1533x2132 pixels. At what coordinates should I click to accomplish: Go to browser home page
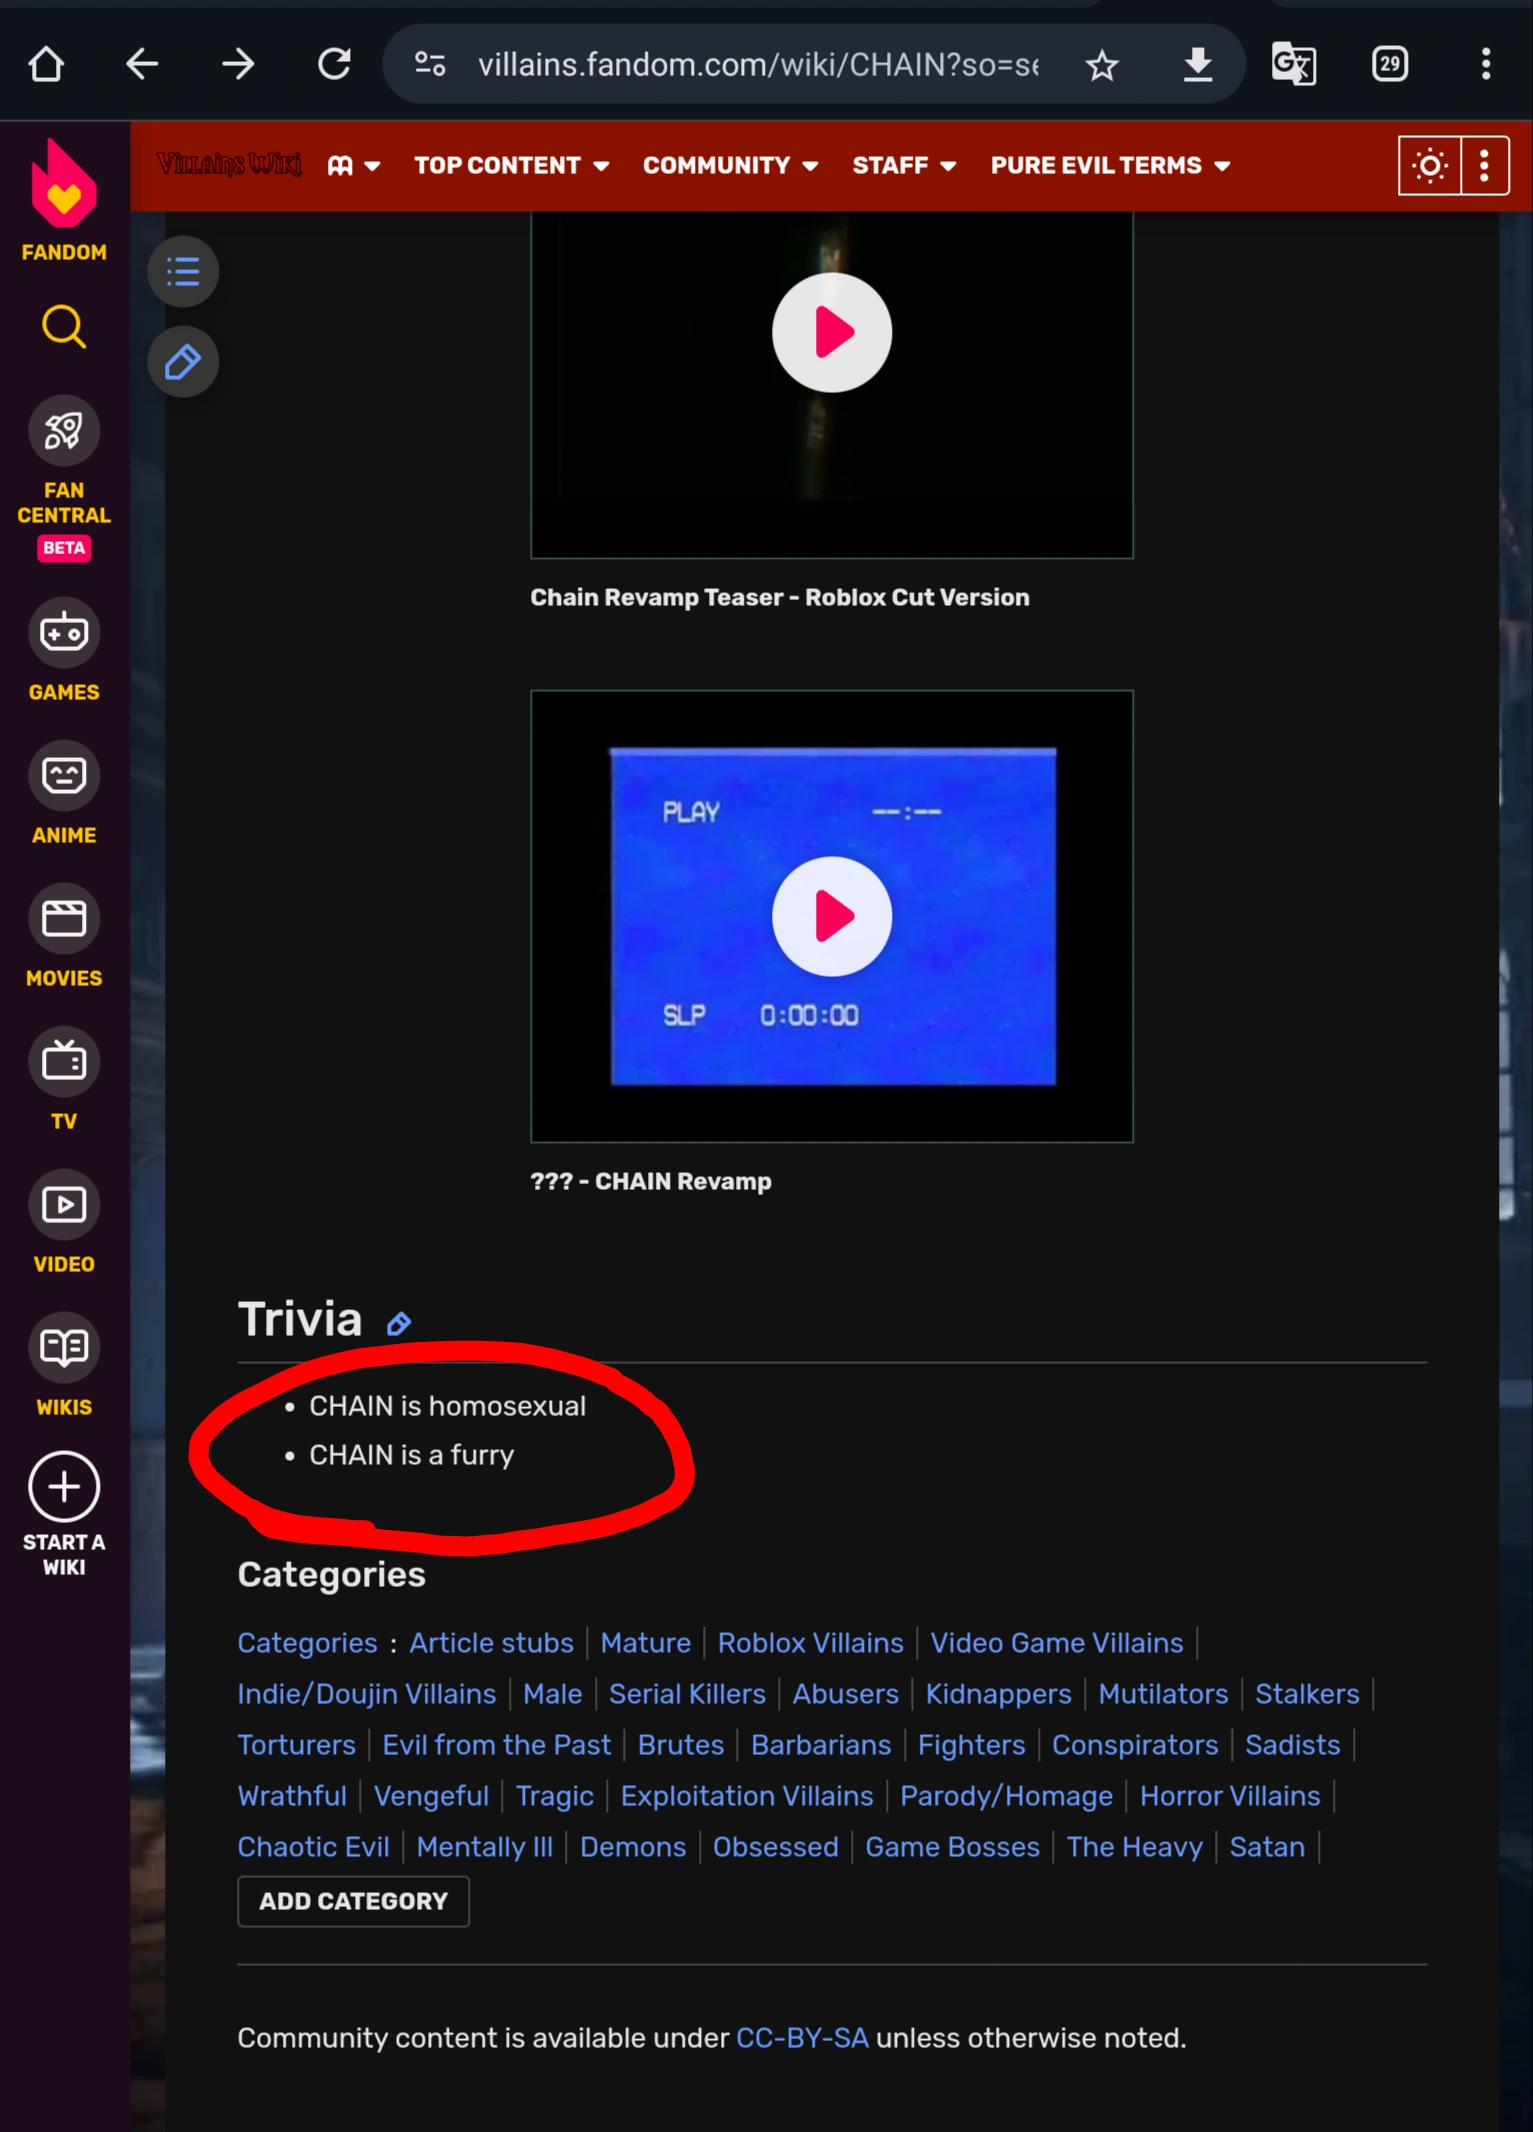(x=46, y=65)
